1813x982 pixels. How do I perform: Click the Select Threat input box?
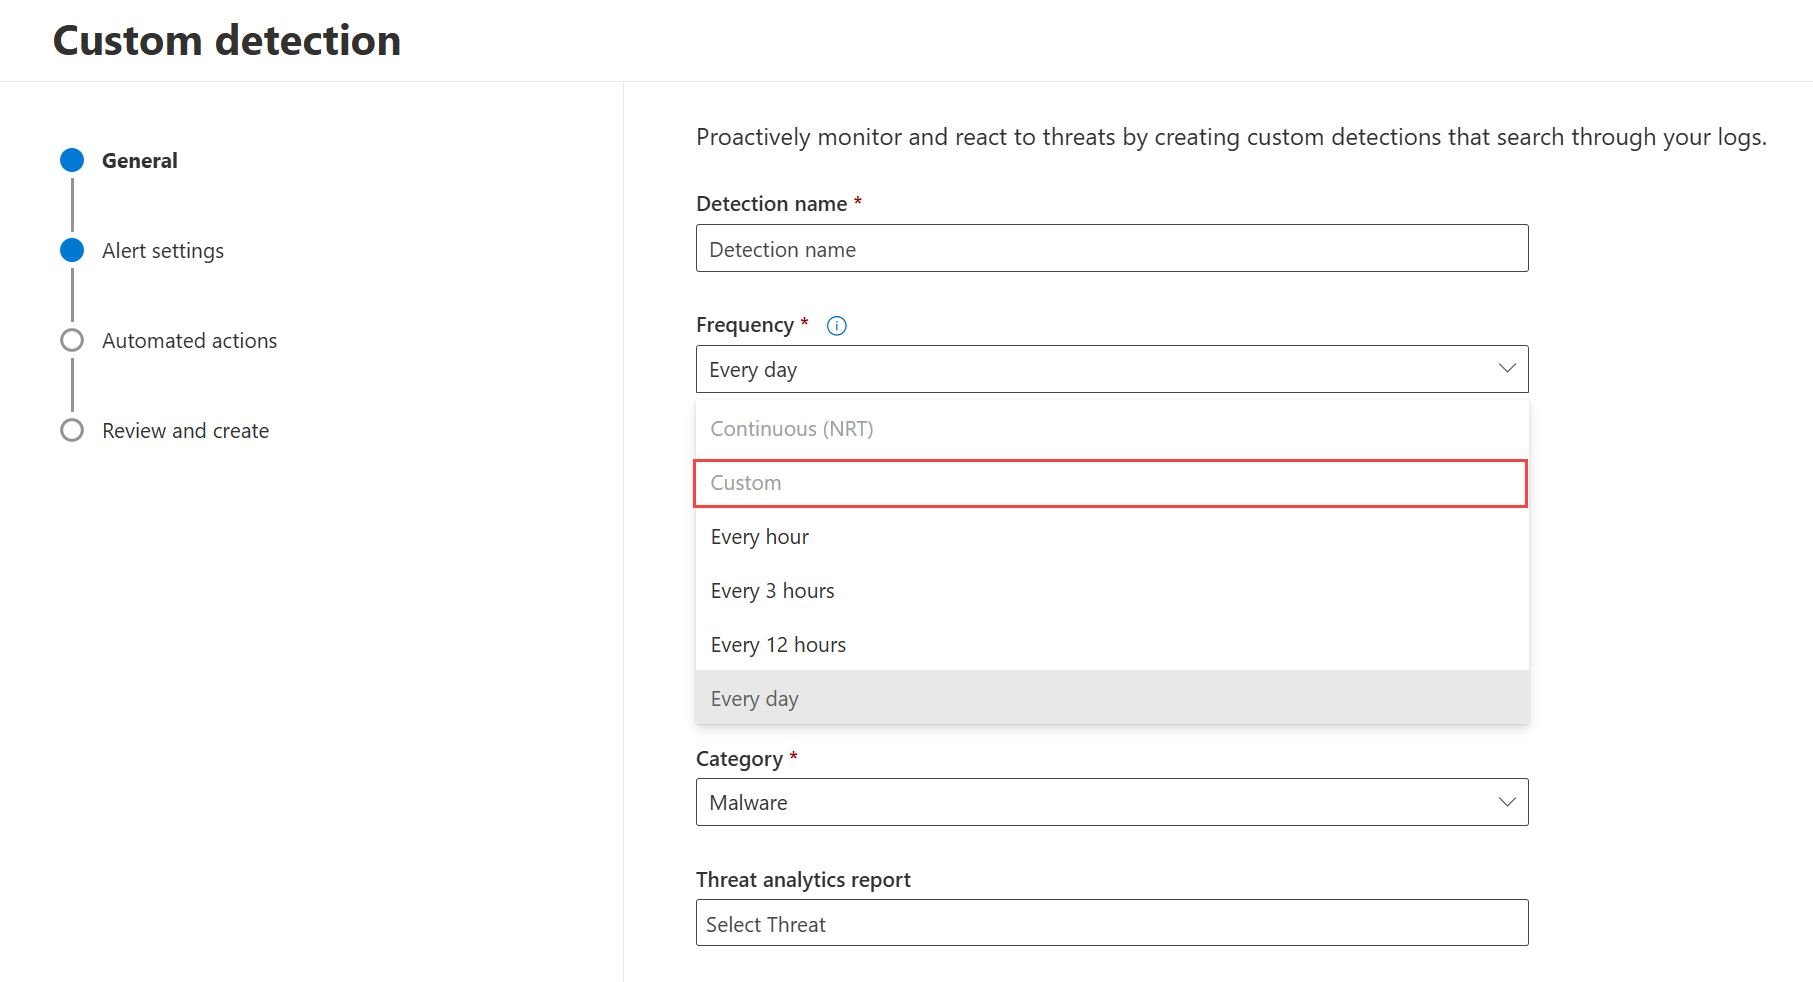tap(1112, 923)
